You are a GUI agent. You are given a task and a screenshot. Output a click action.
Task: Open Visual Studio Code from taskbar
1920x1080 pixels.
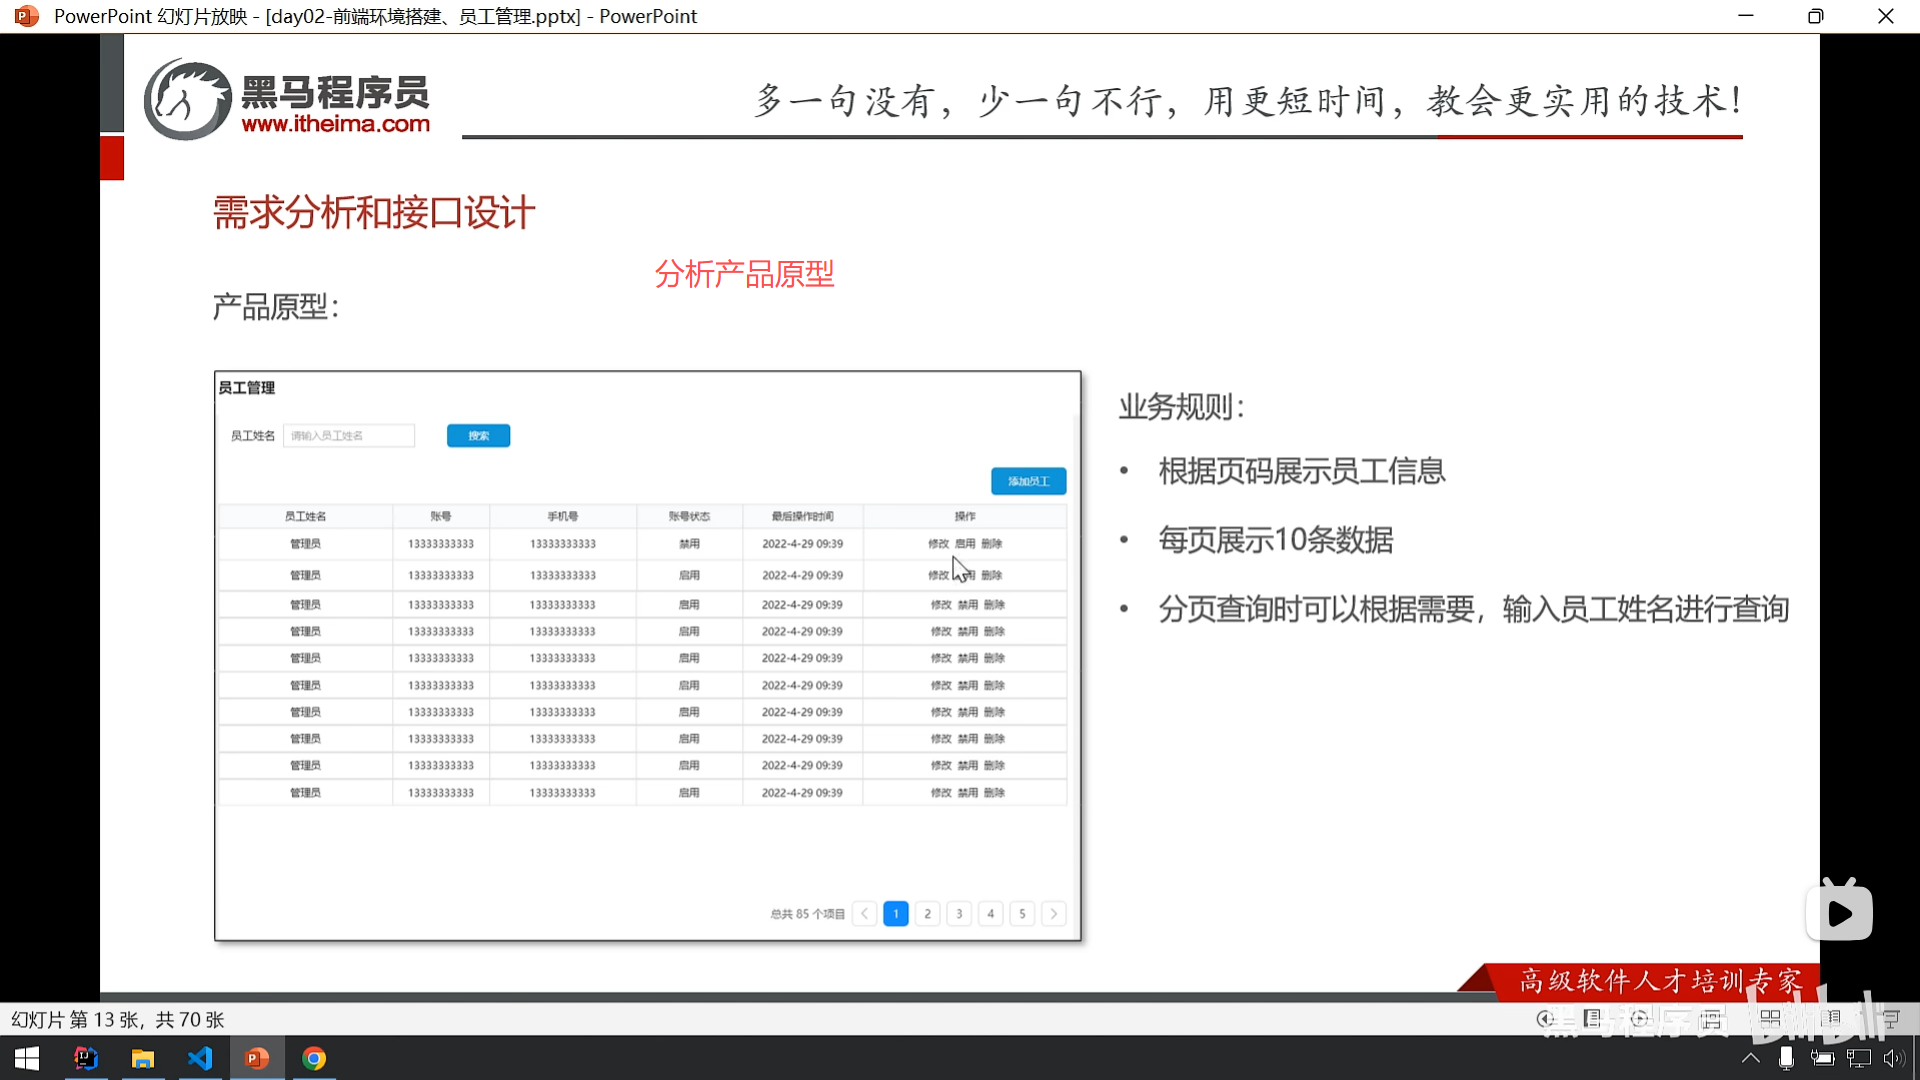click(200, 1058)
